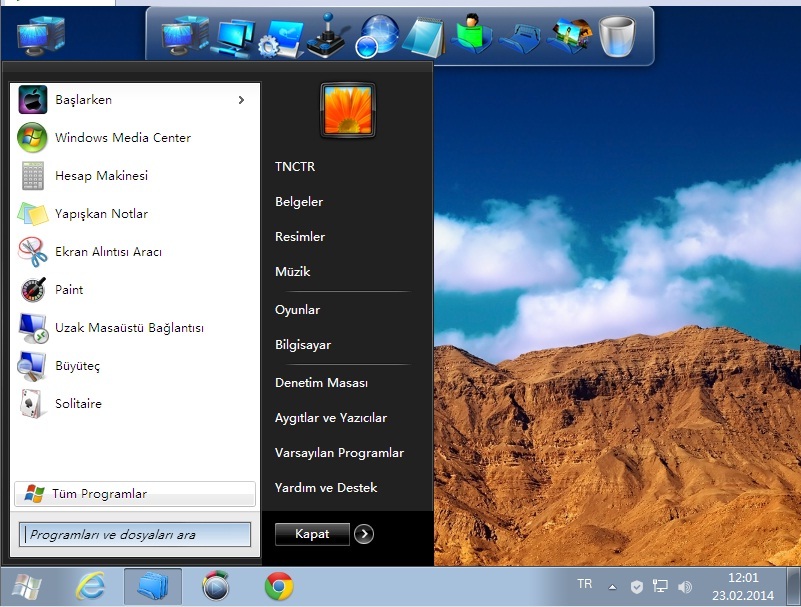
Task: Click the Windows Start button
Action: tap(27, 586)
